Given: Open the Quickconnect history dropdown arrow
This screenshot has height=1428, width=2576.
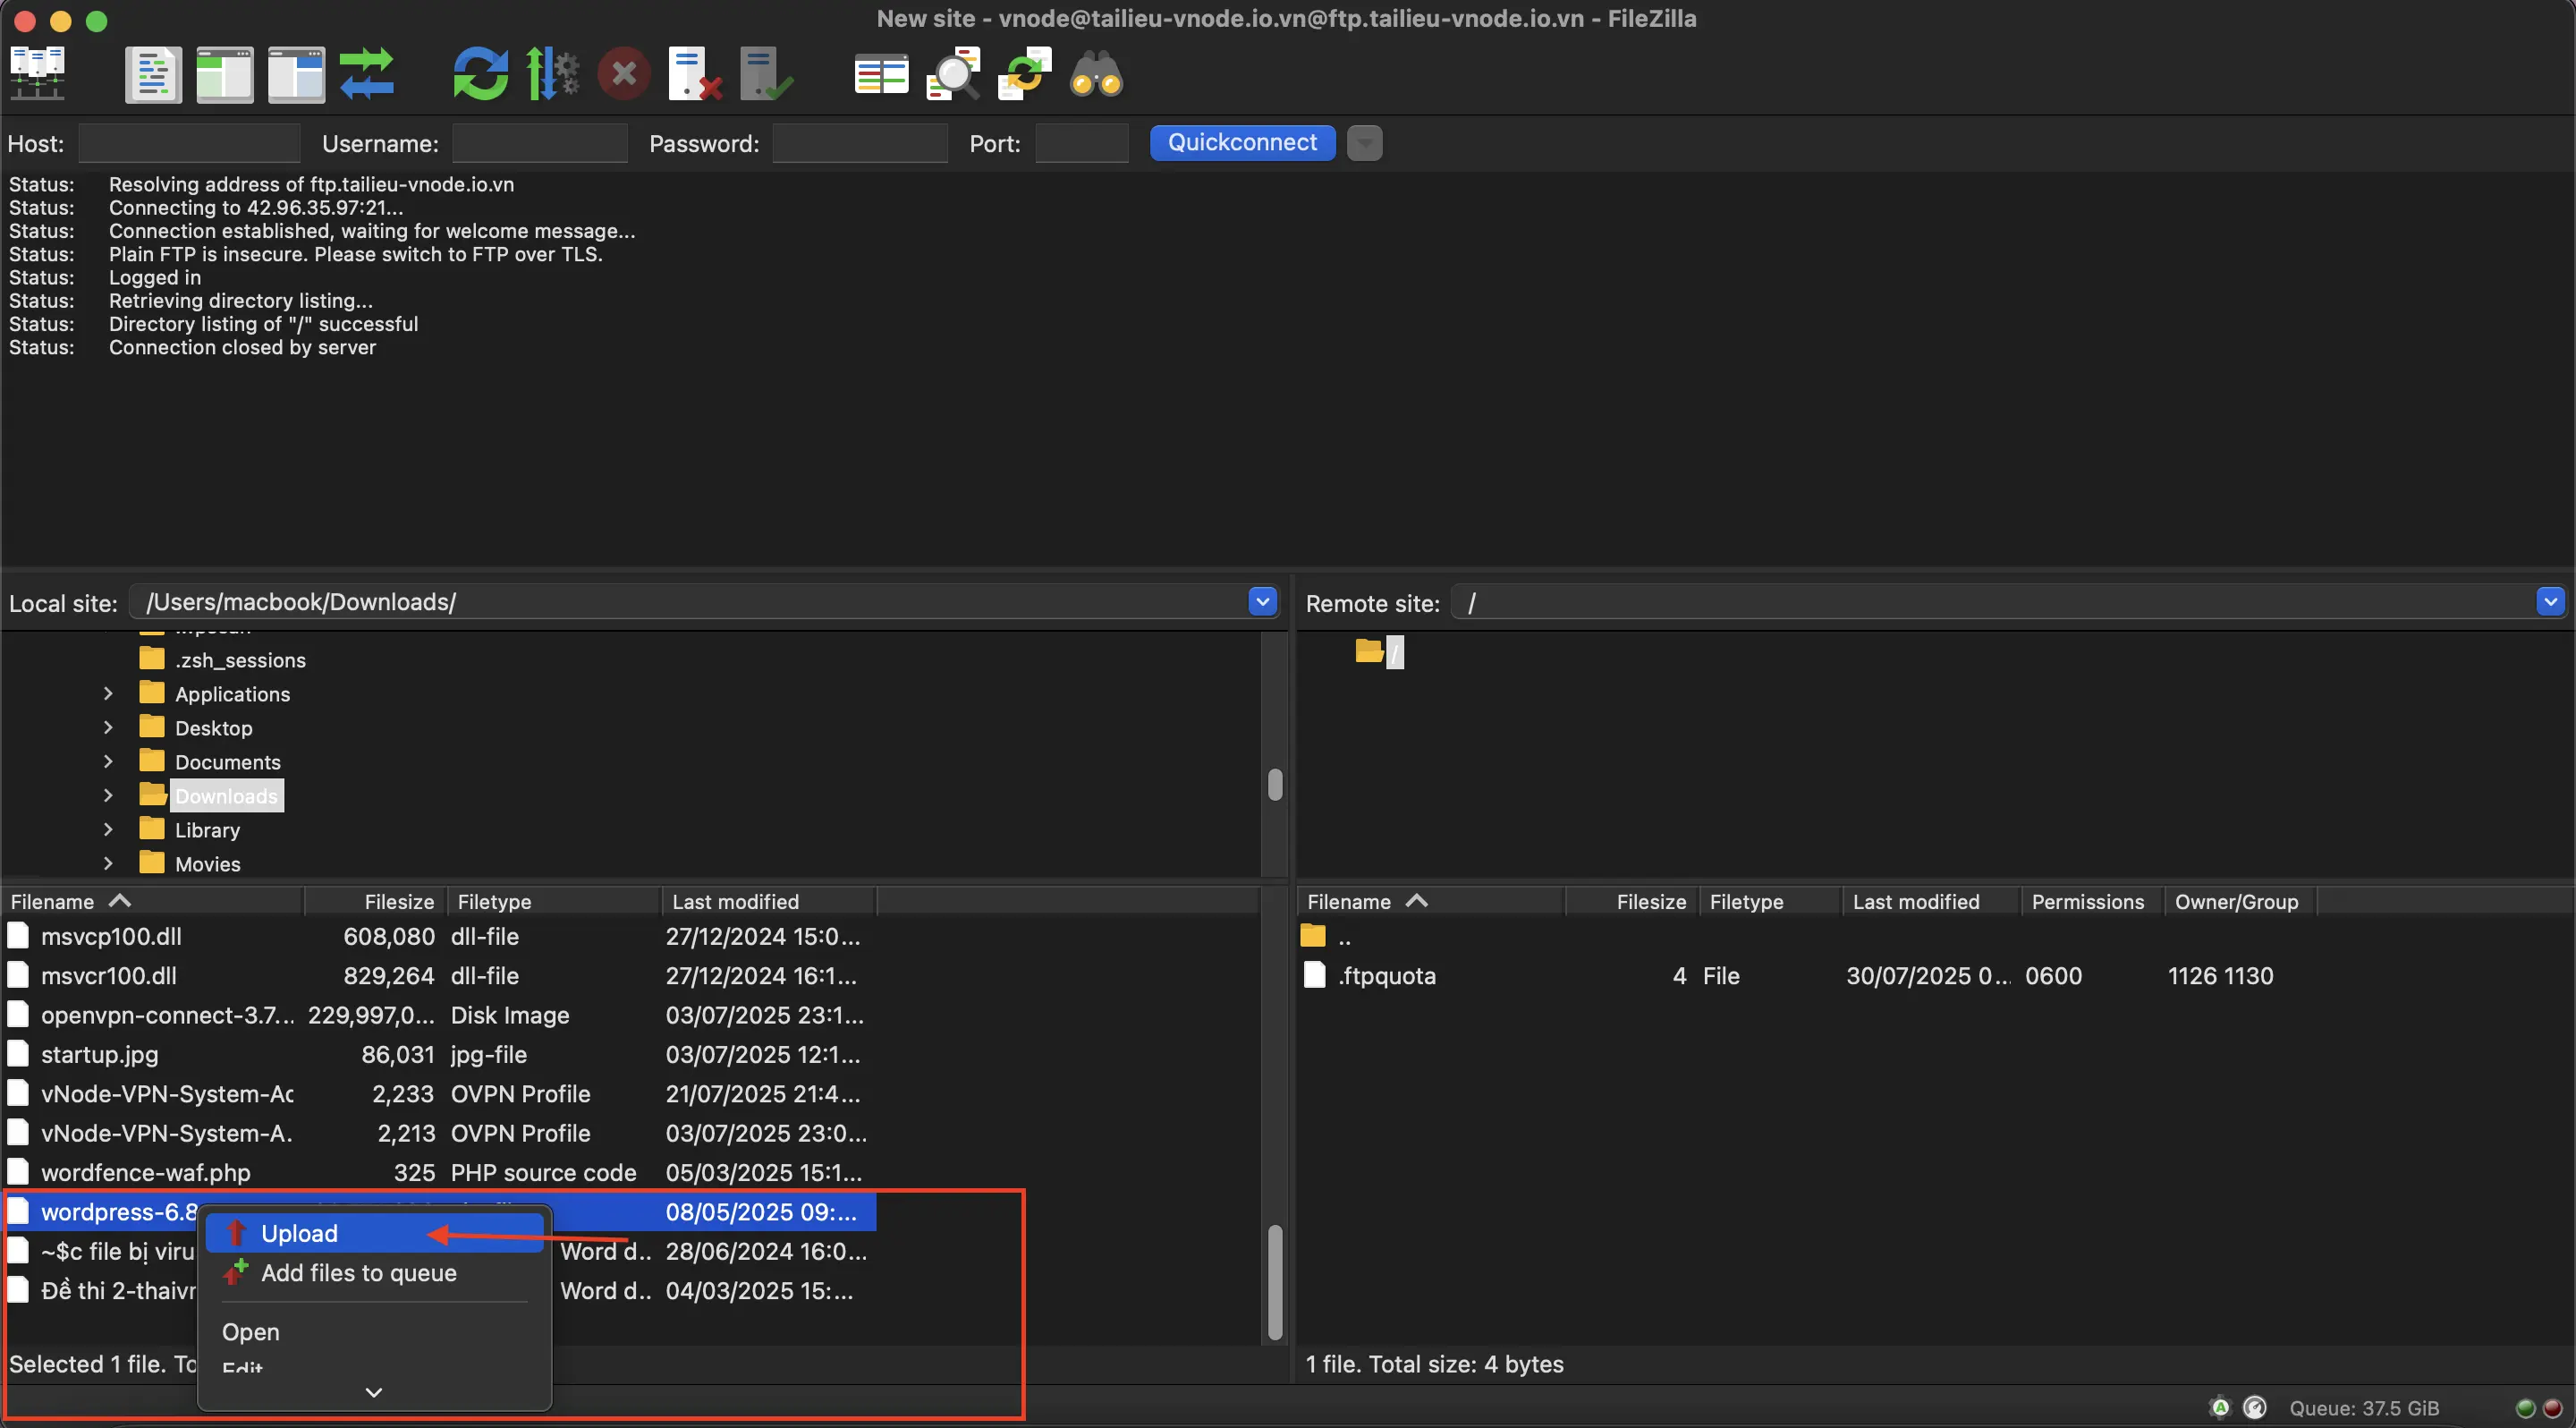Looking at the screenshot, I should click(1364, 143).
